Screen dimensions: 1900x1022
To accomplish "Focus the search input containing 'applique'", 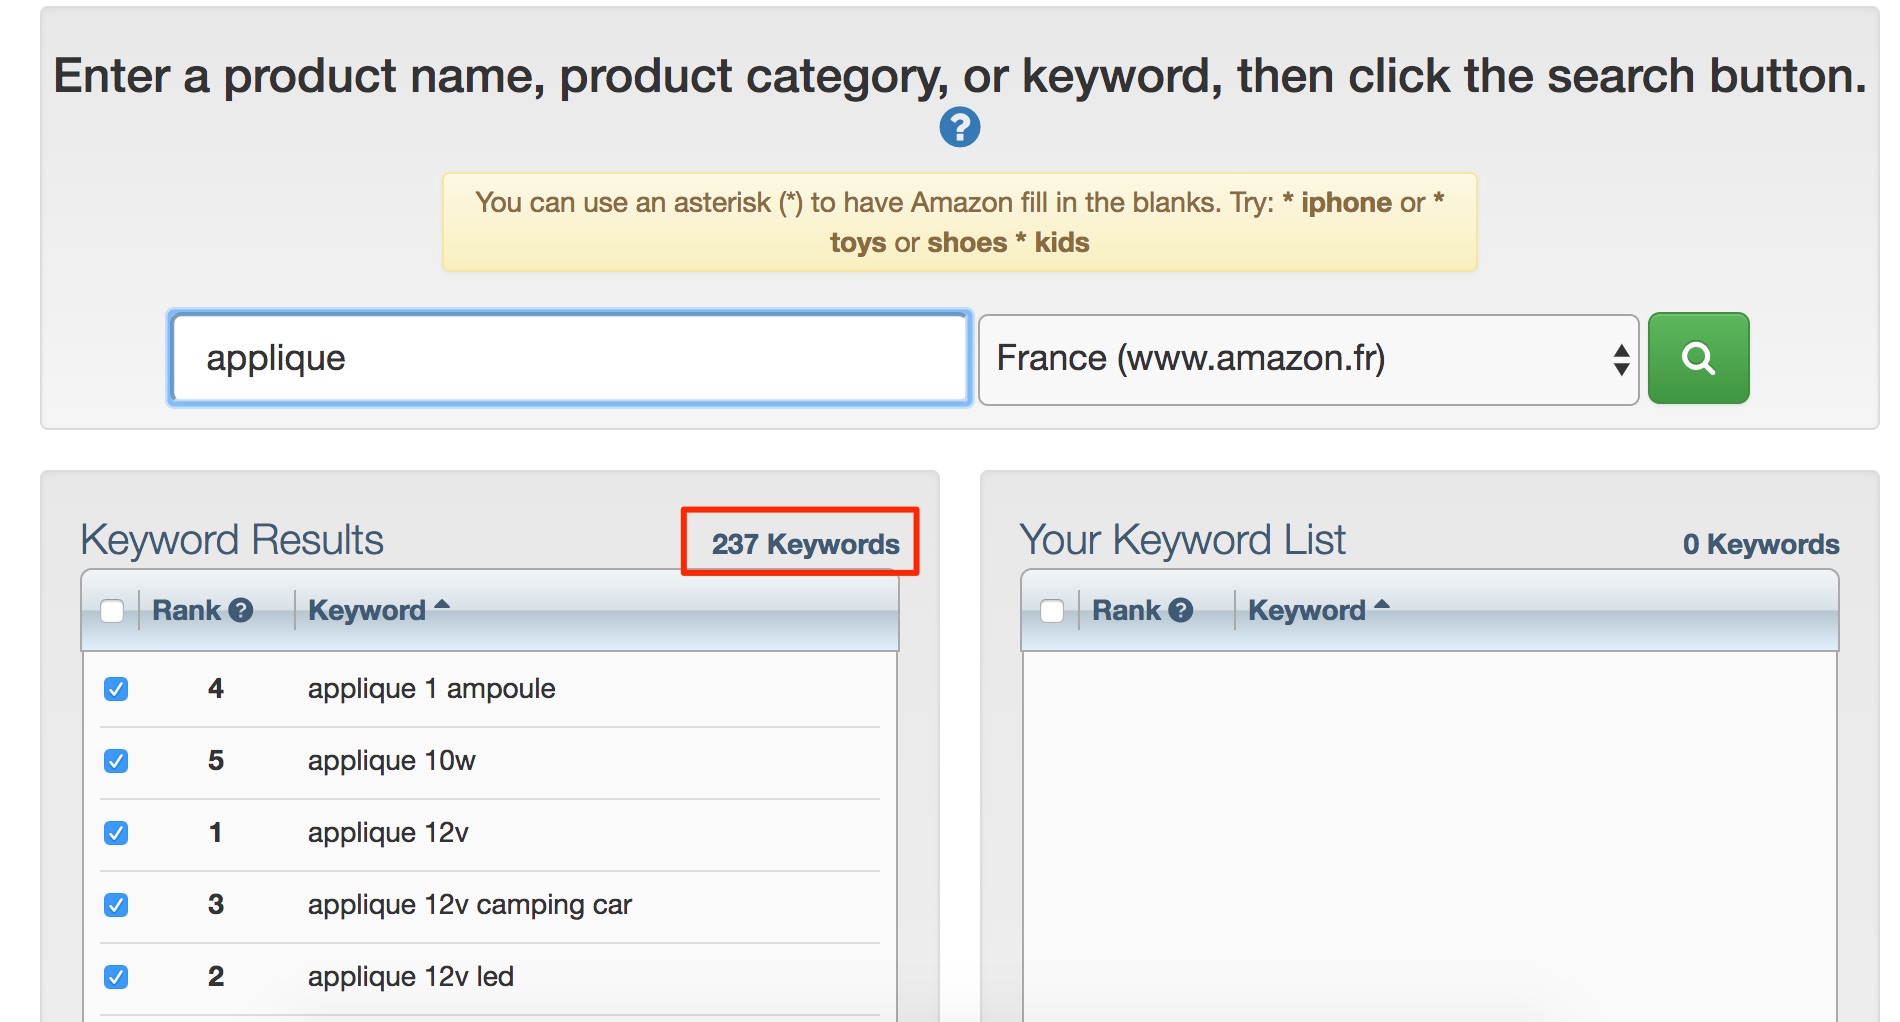I will point(570,358).
